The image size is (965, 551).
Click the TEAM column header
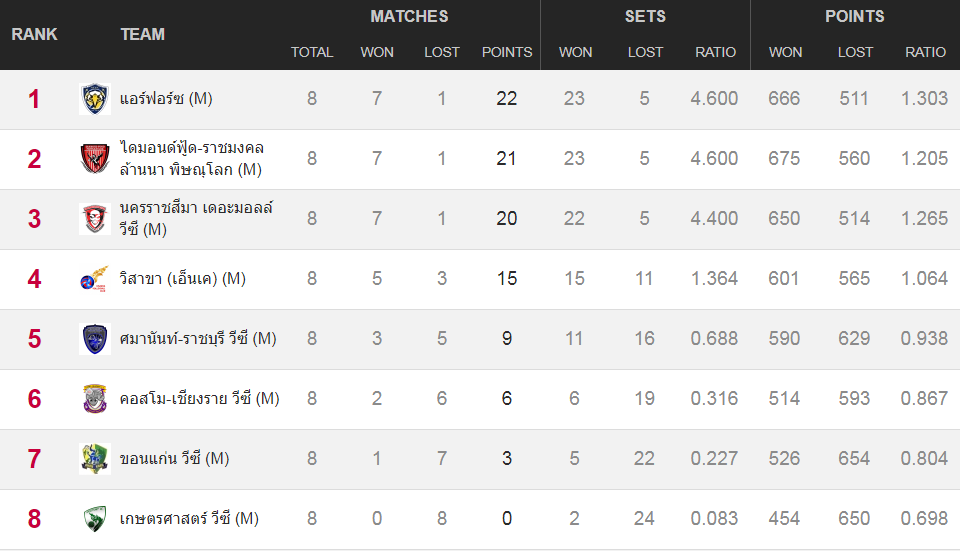pos(143,34)
